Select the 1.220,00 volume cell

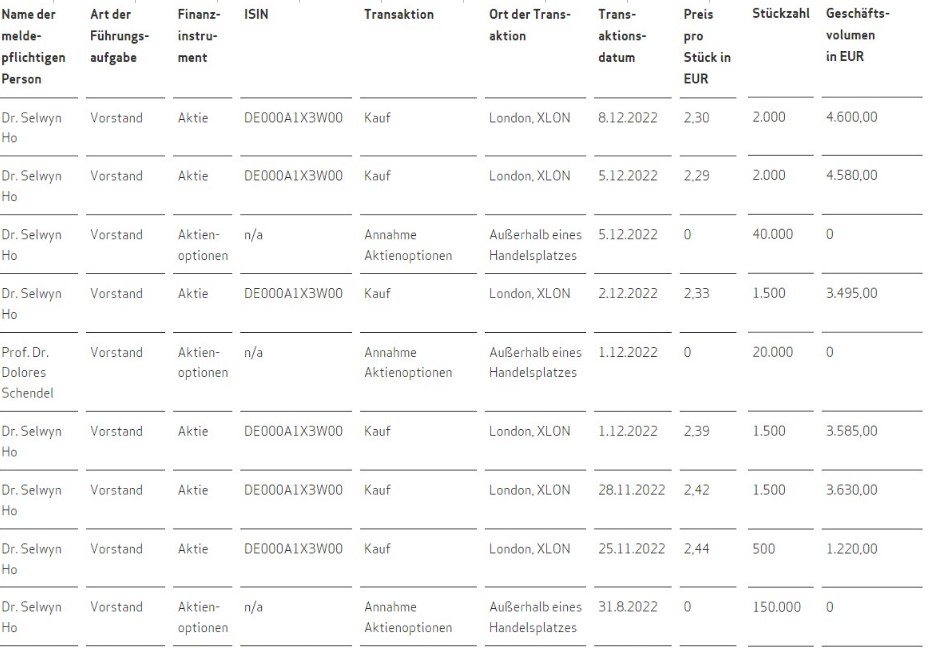pyautogui.click(x=852, y=549)
